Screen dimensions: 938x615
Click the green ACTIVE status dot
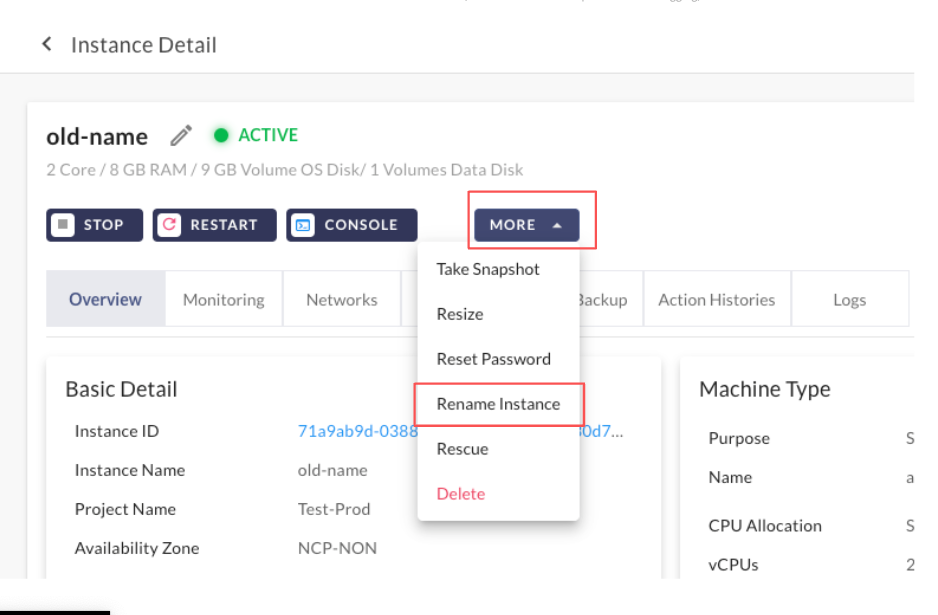click(x=222, y=135)
